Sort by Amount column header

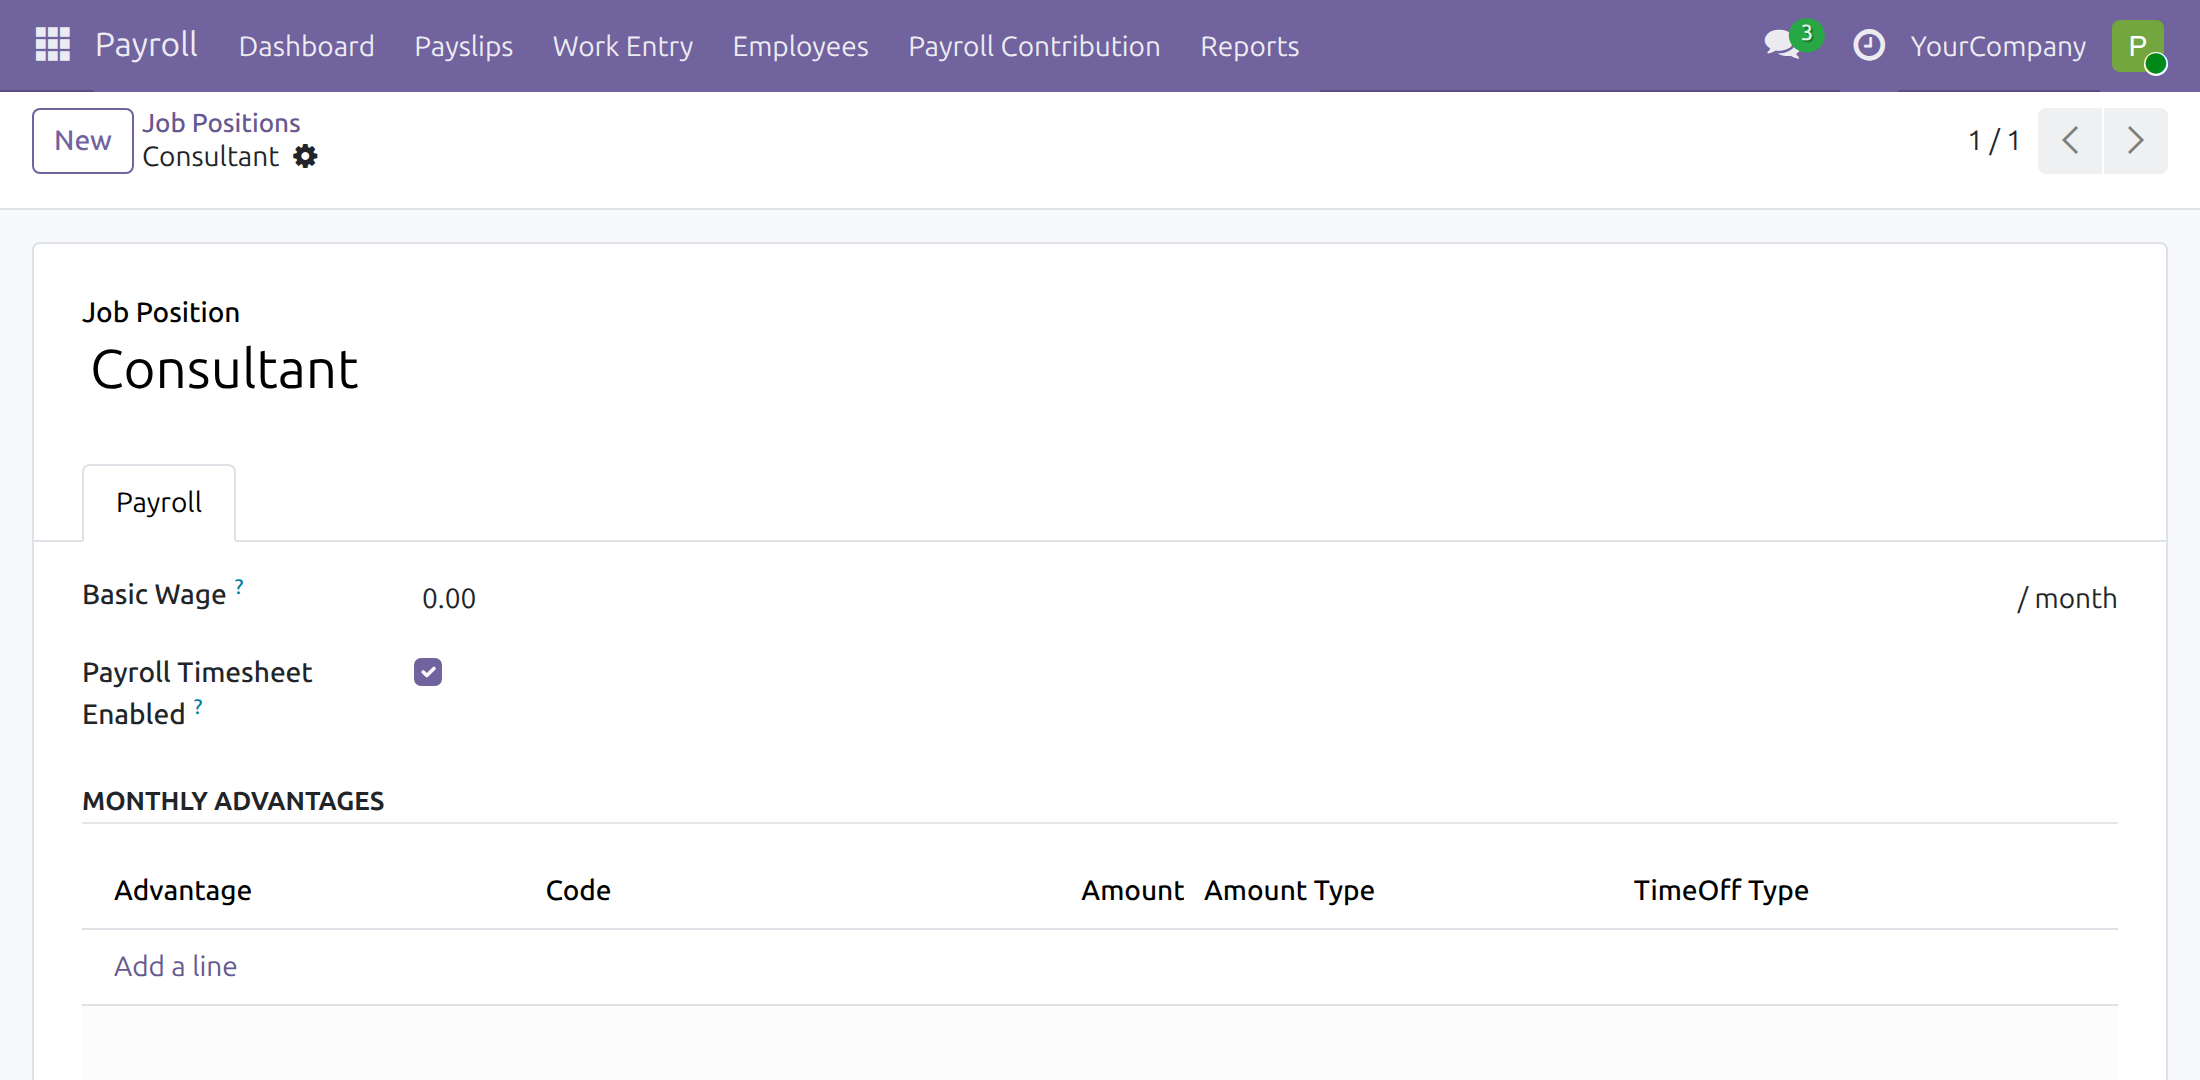(x=1132, y=890)
